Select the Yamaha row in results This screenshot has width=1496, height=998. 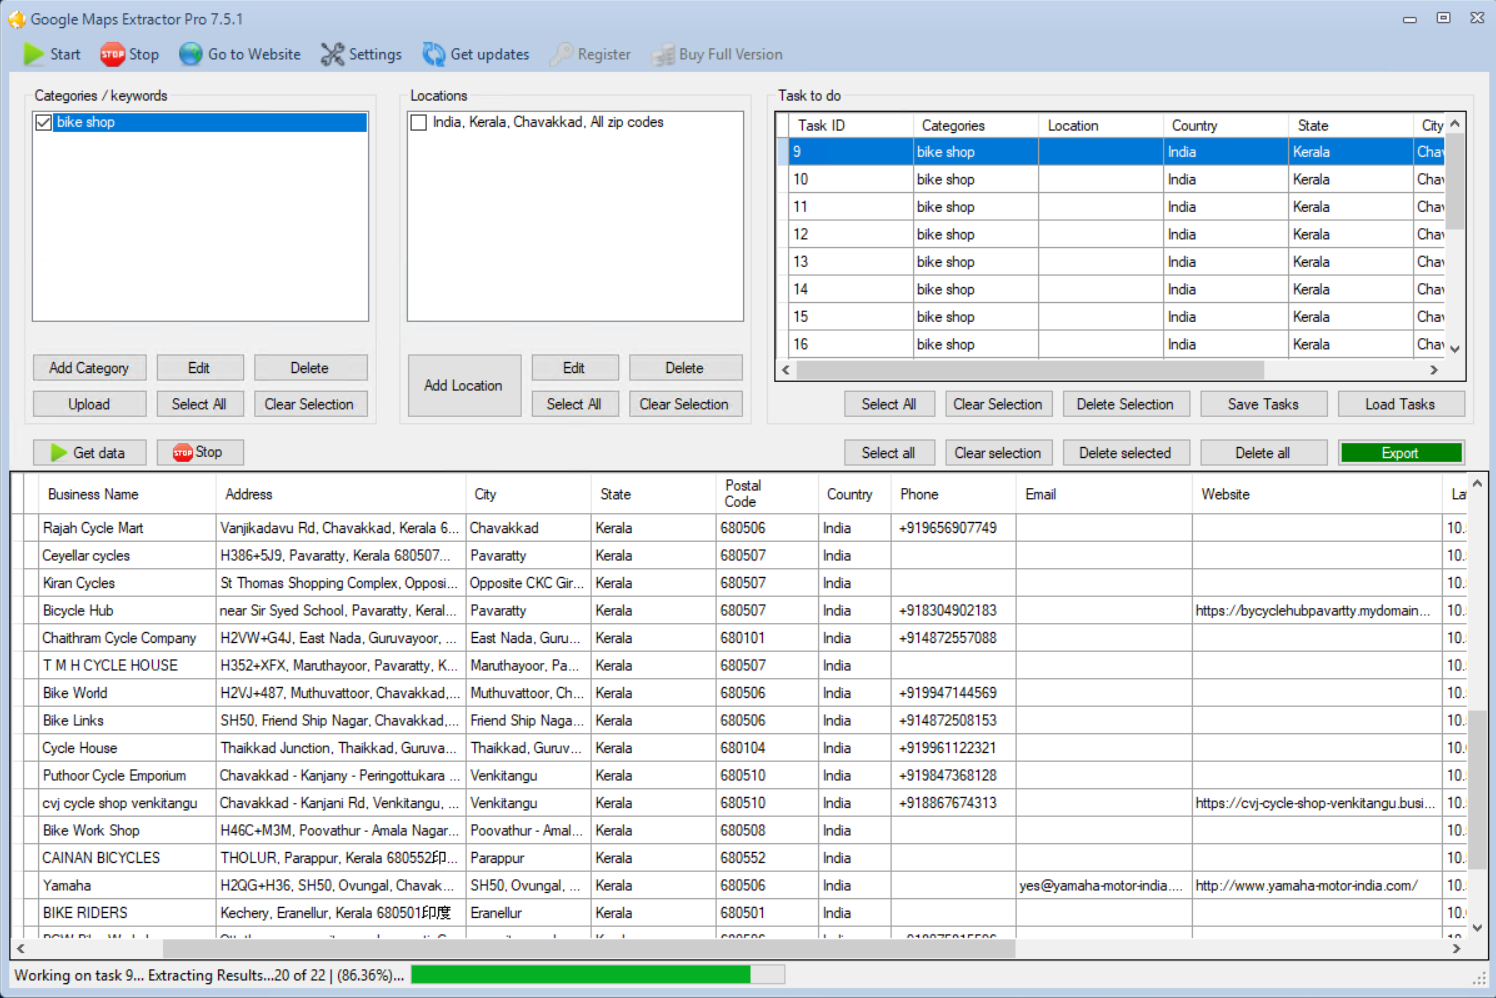[67, 885]
